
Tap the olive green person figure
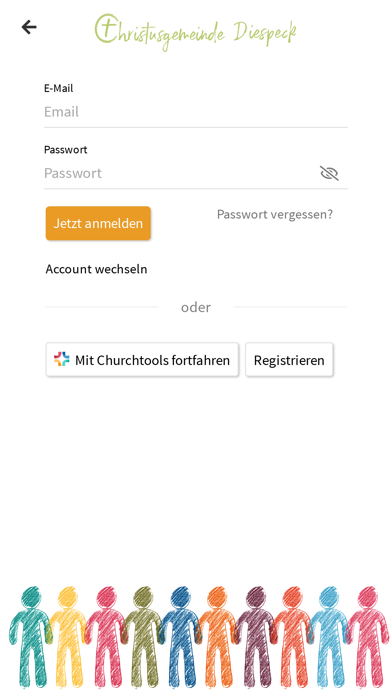click(x=143, y=637)
